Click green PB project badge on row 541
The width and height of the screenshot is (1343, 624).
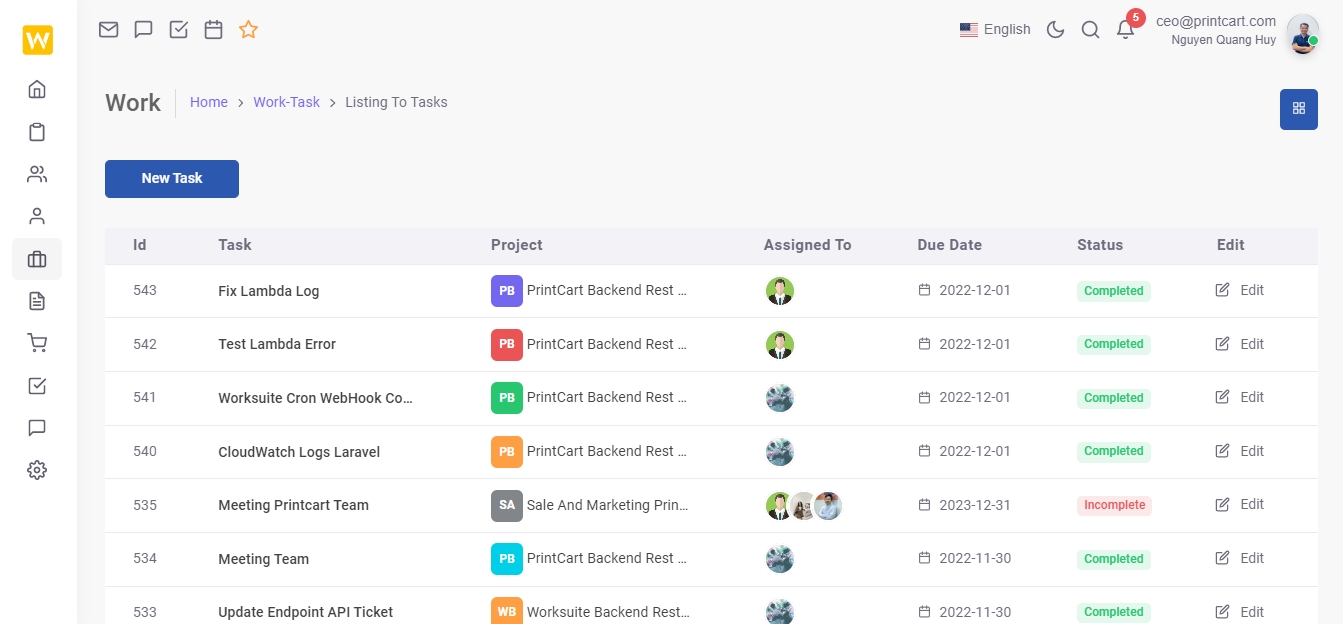click(507, 397)
